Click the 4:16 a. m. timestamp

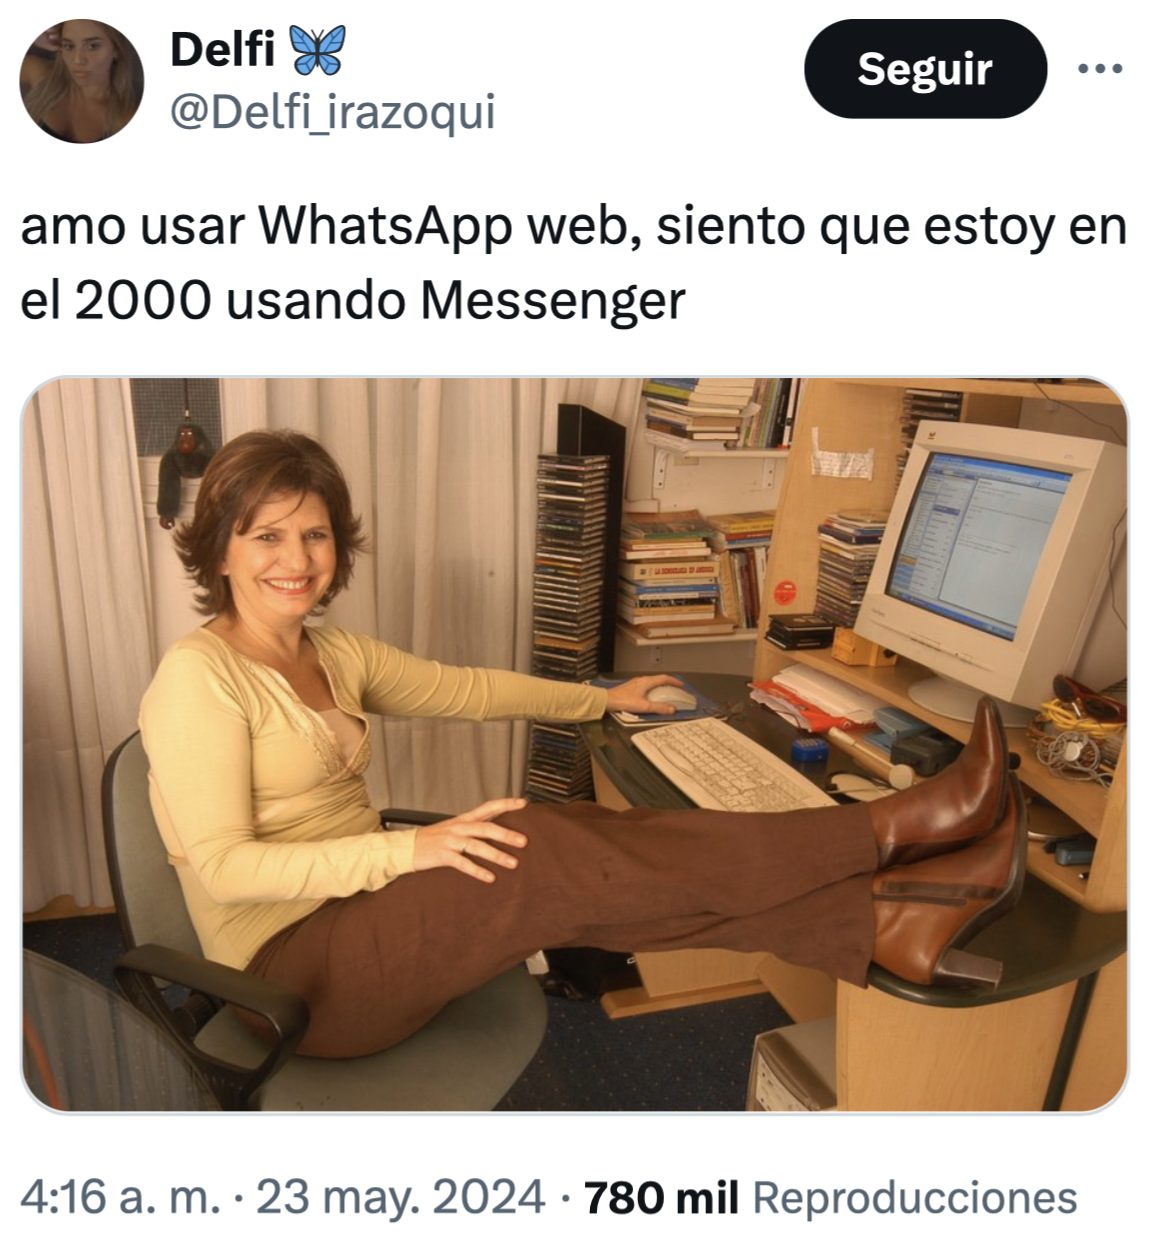click(x=120, y=1196)
